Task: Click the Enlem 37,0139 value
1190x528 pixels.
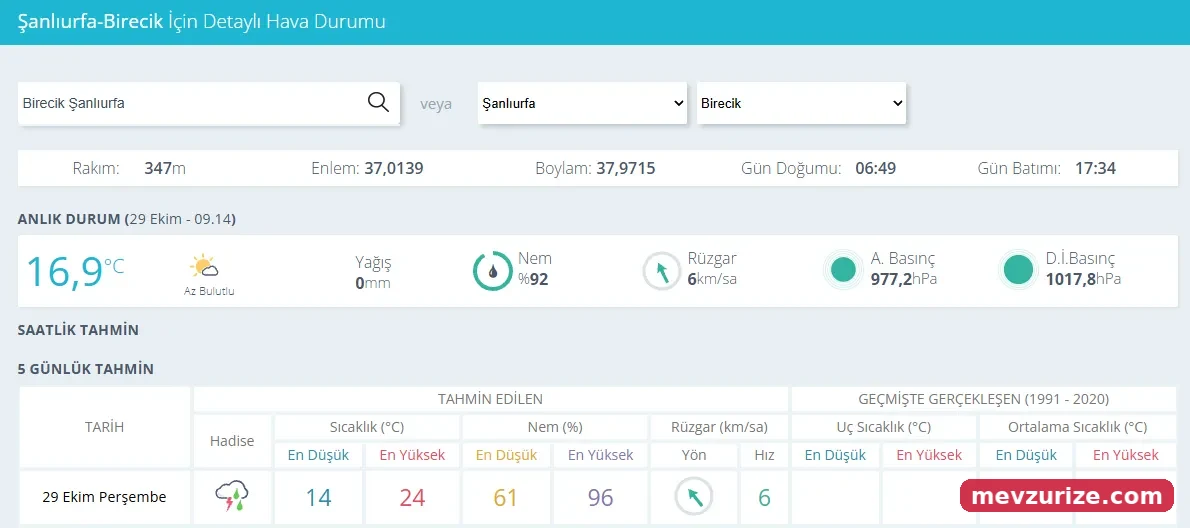Action: (x=394, y=168)
